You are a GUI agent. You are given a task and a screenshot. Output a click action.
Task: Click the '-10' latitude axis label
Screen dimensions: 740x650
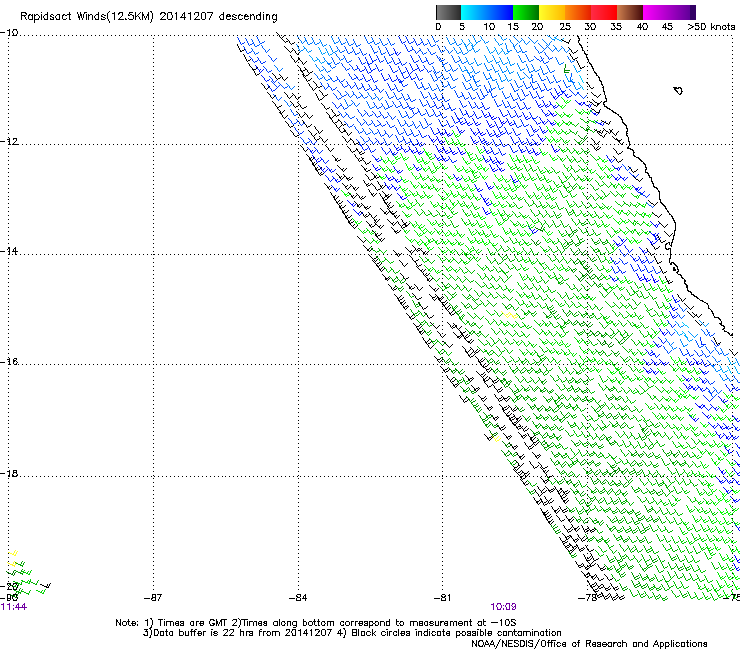point(9,33)
